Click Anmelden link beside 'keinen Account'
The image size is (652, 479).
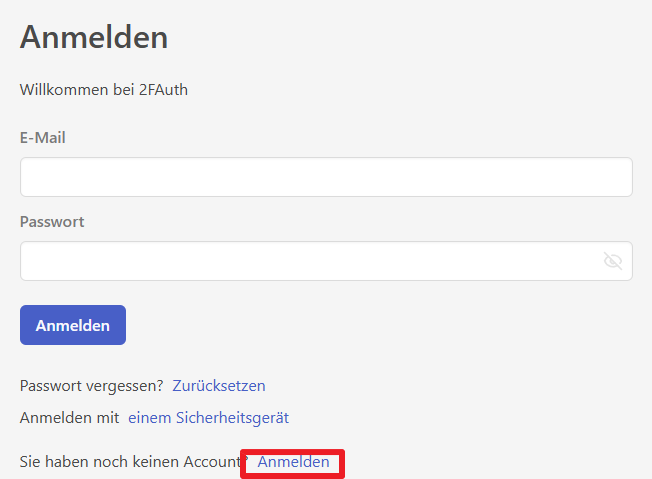[x=293, y=462]
